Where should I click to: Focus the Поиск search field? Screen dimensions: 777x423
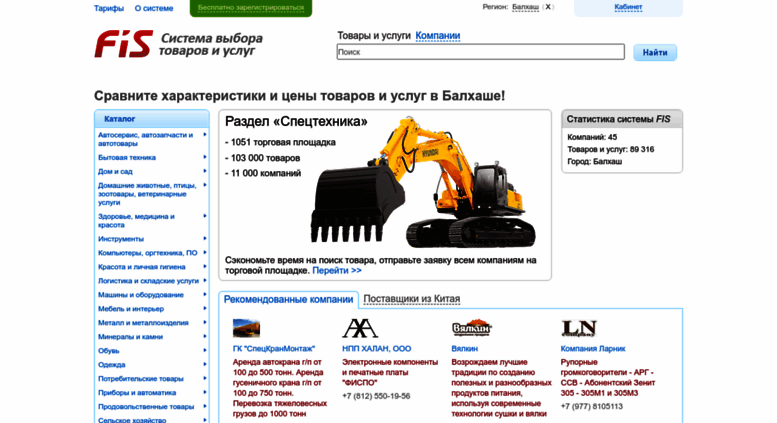pos(481,52)
